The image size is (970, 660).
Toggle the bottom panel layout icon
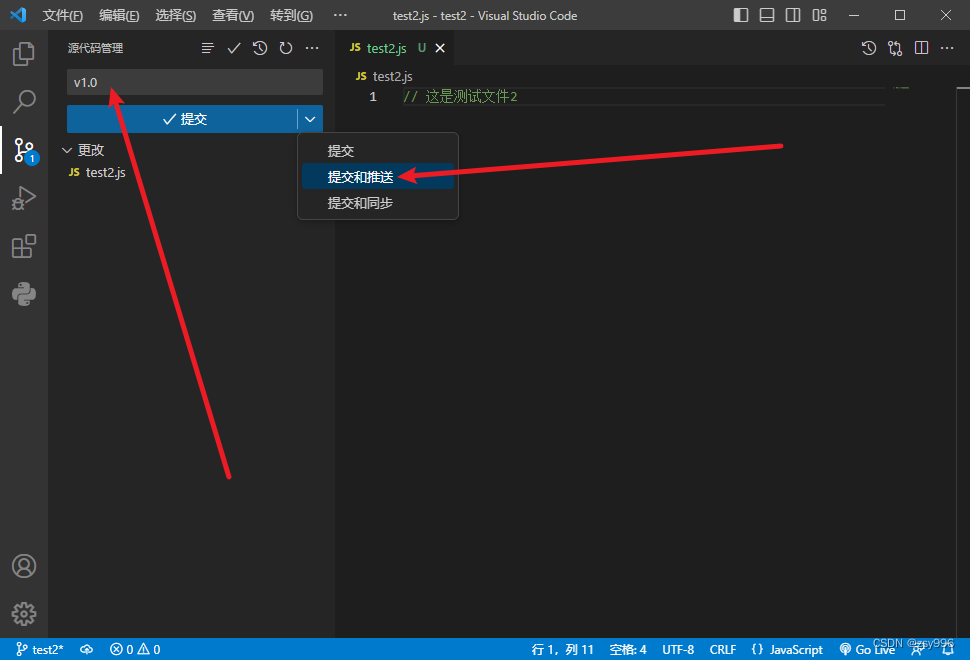pos(766,15)
